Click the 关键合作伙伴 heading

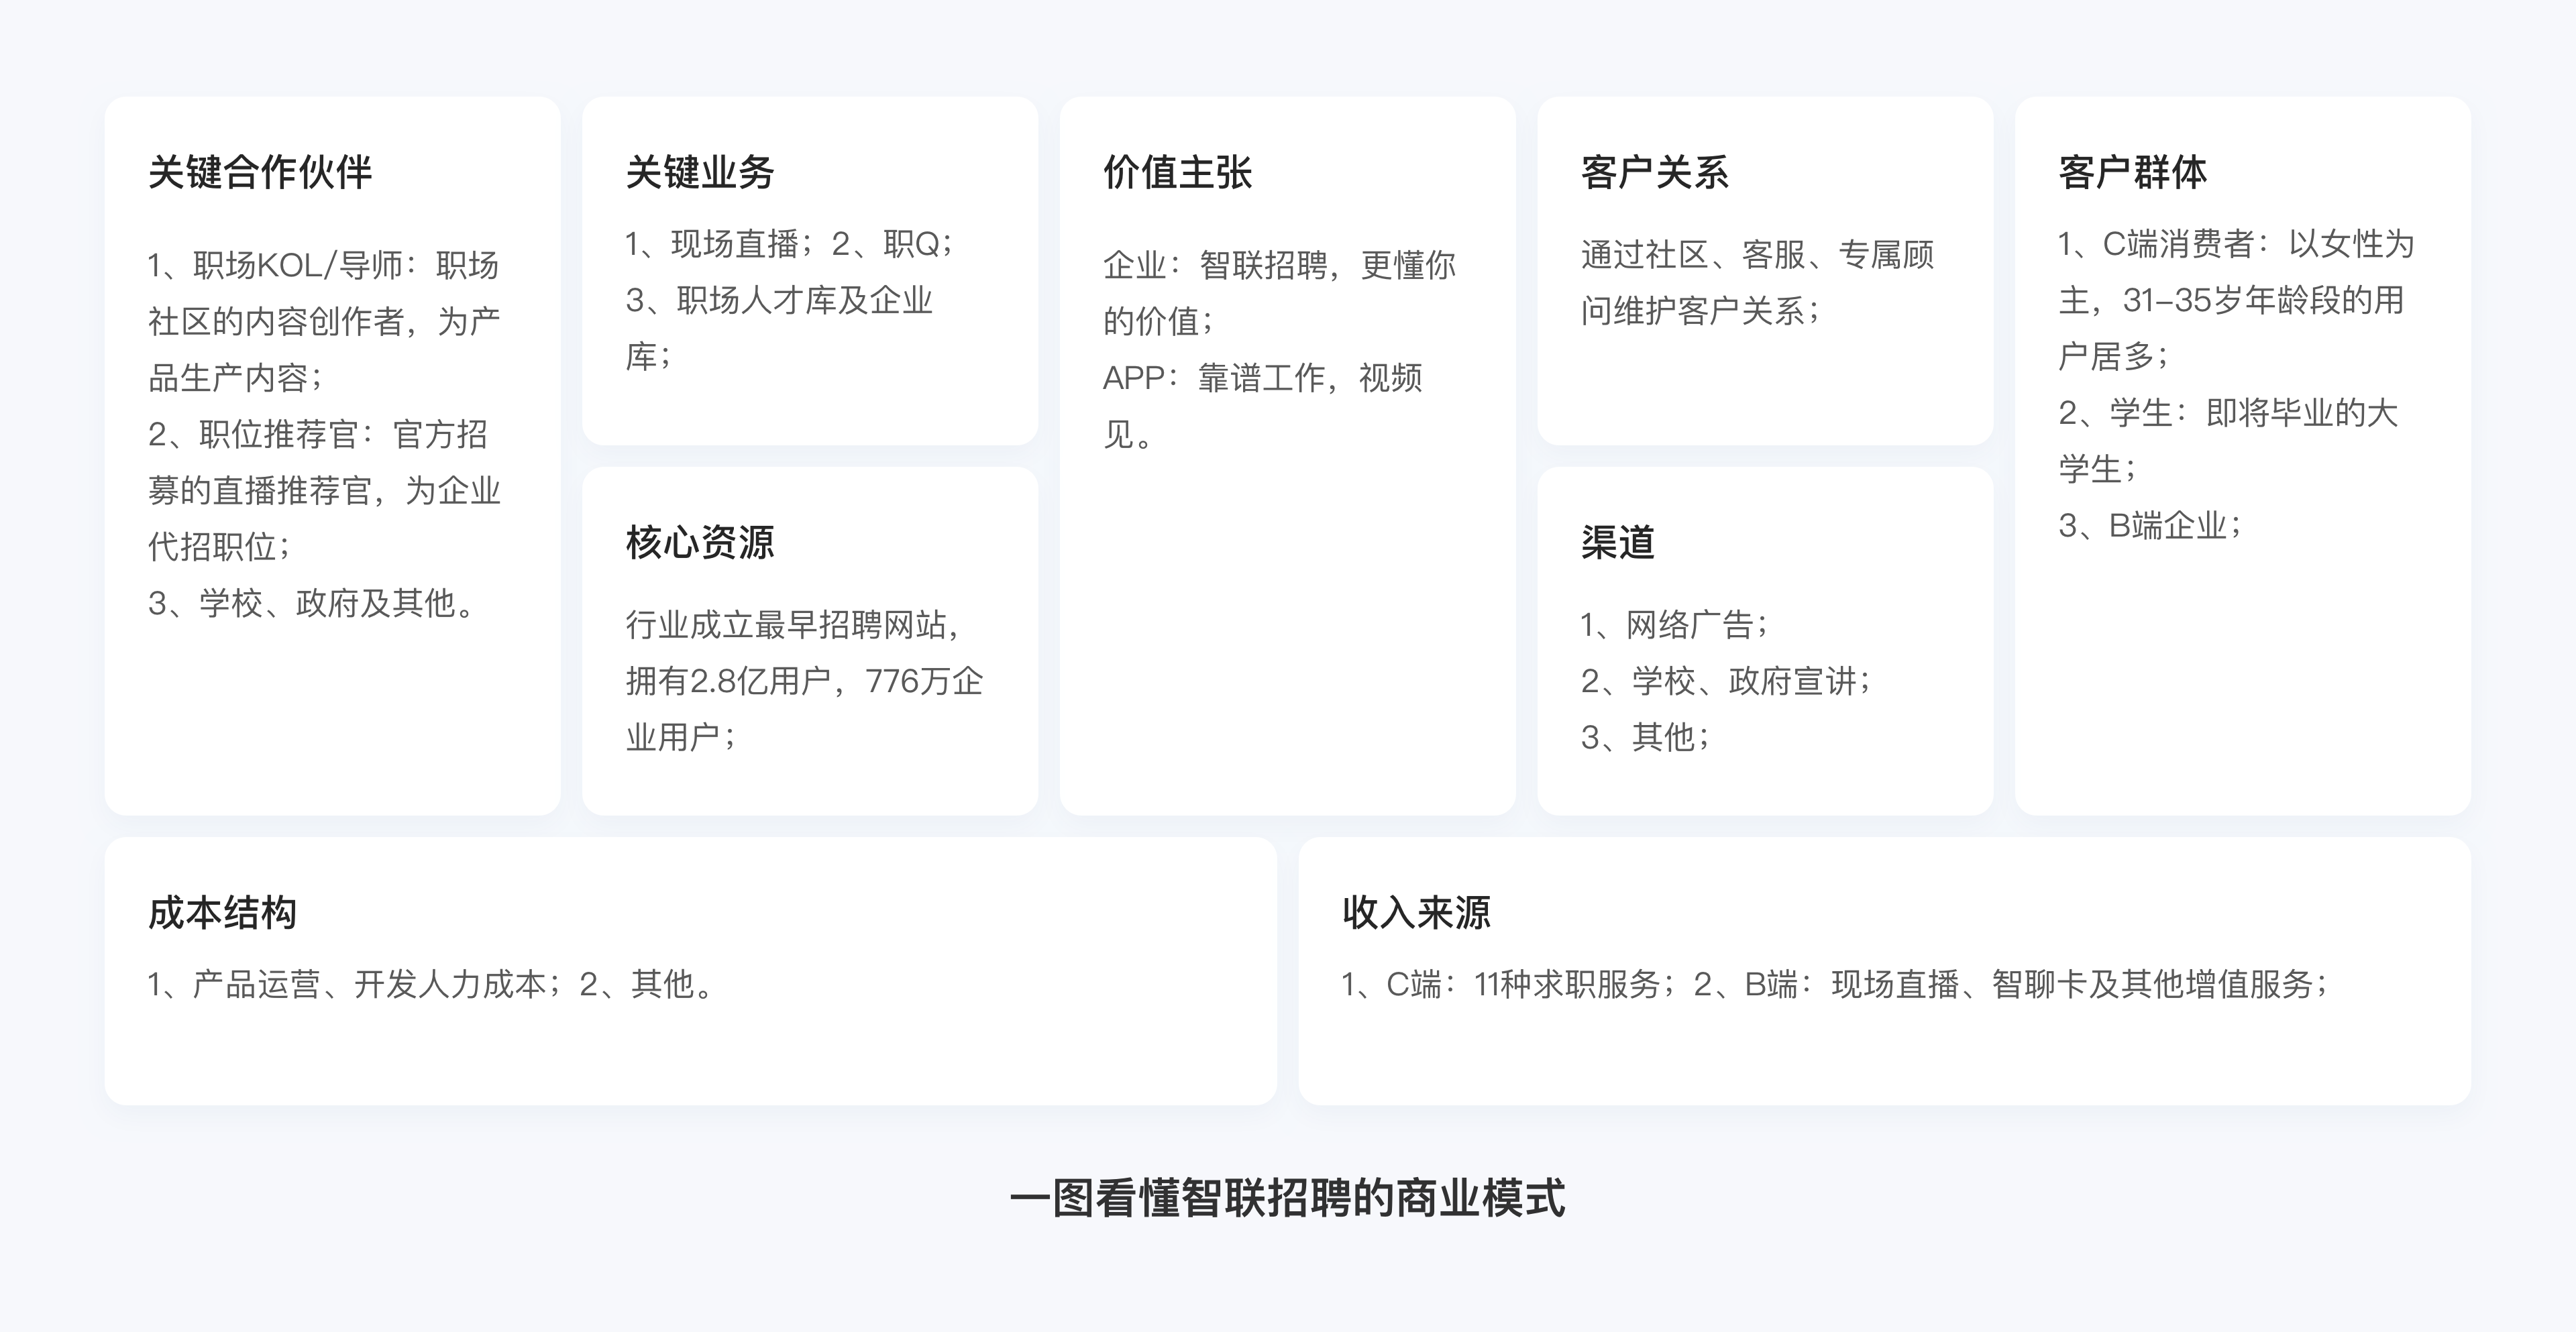[x=259, y=172]
